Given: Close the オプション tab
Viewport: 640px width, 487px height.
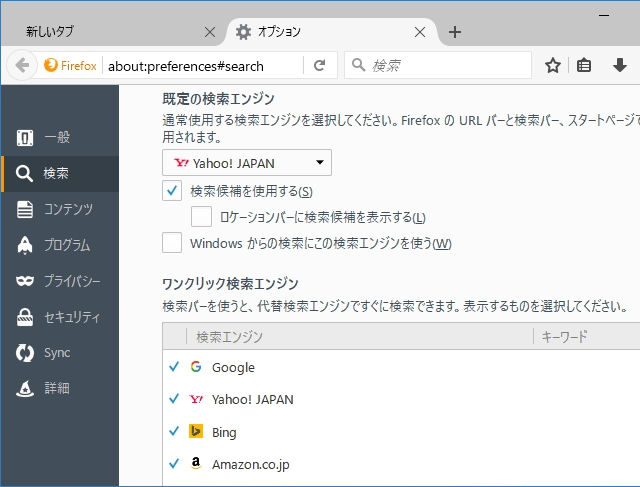Looking at the screenshot, I should pyautogui.click(x=420, y=32).
